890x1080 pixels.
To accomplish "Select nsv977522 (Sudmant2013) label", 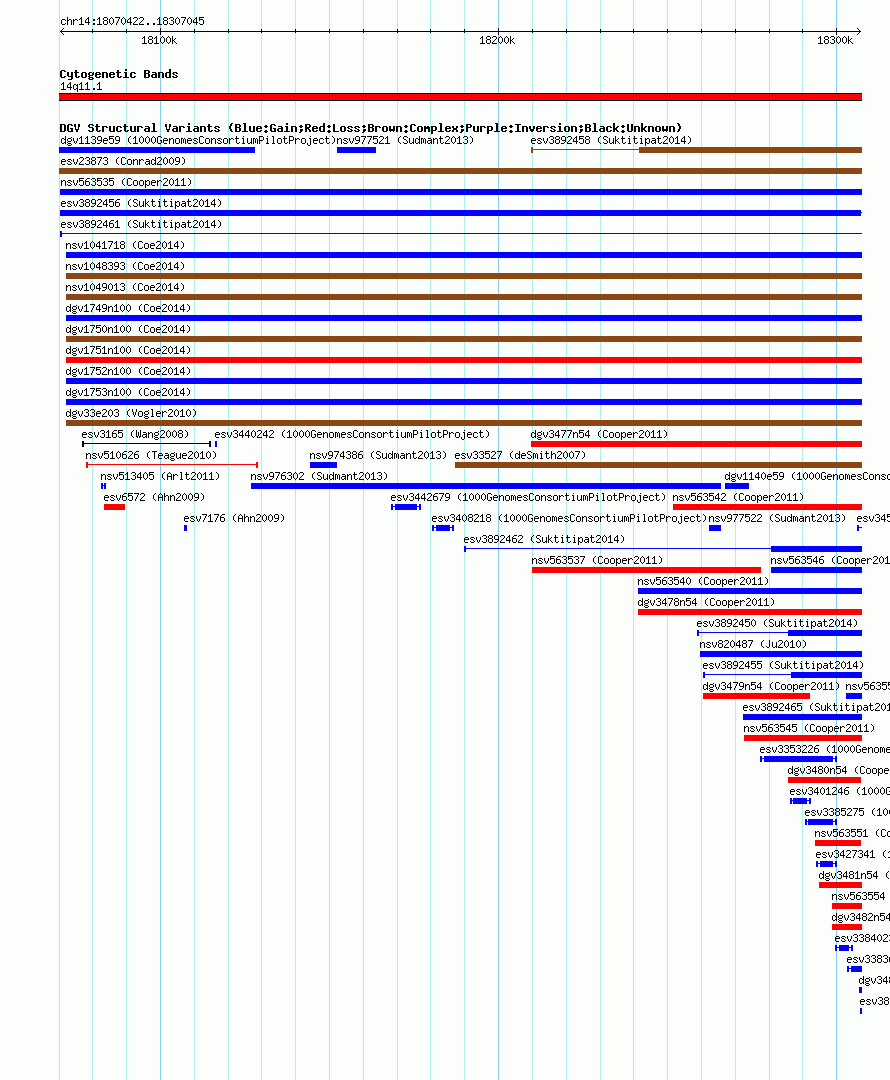I will [777, 519].
